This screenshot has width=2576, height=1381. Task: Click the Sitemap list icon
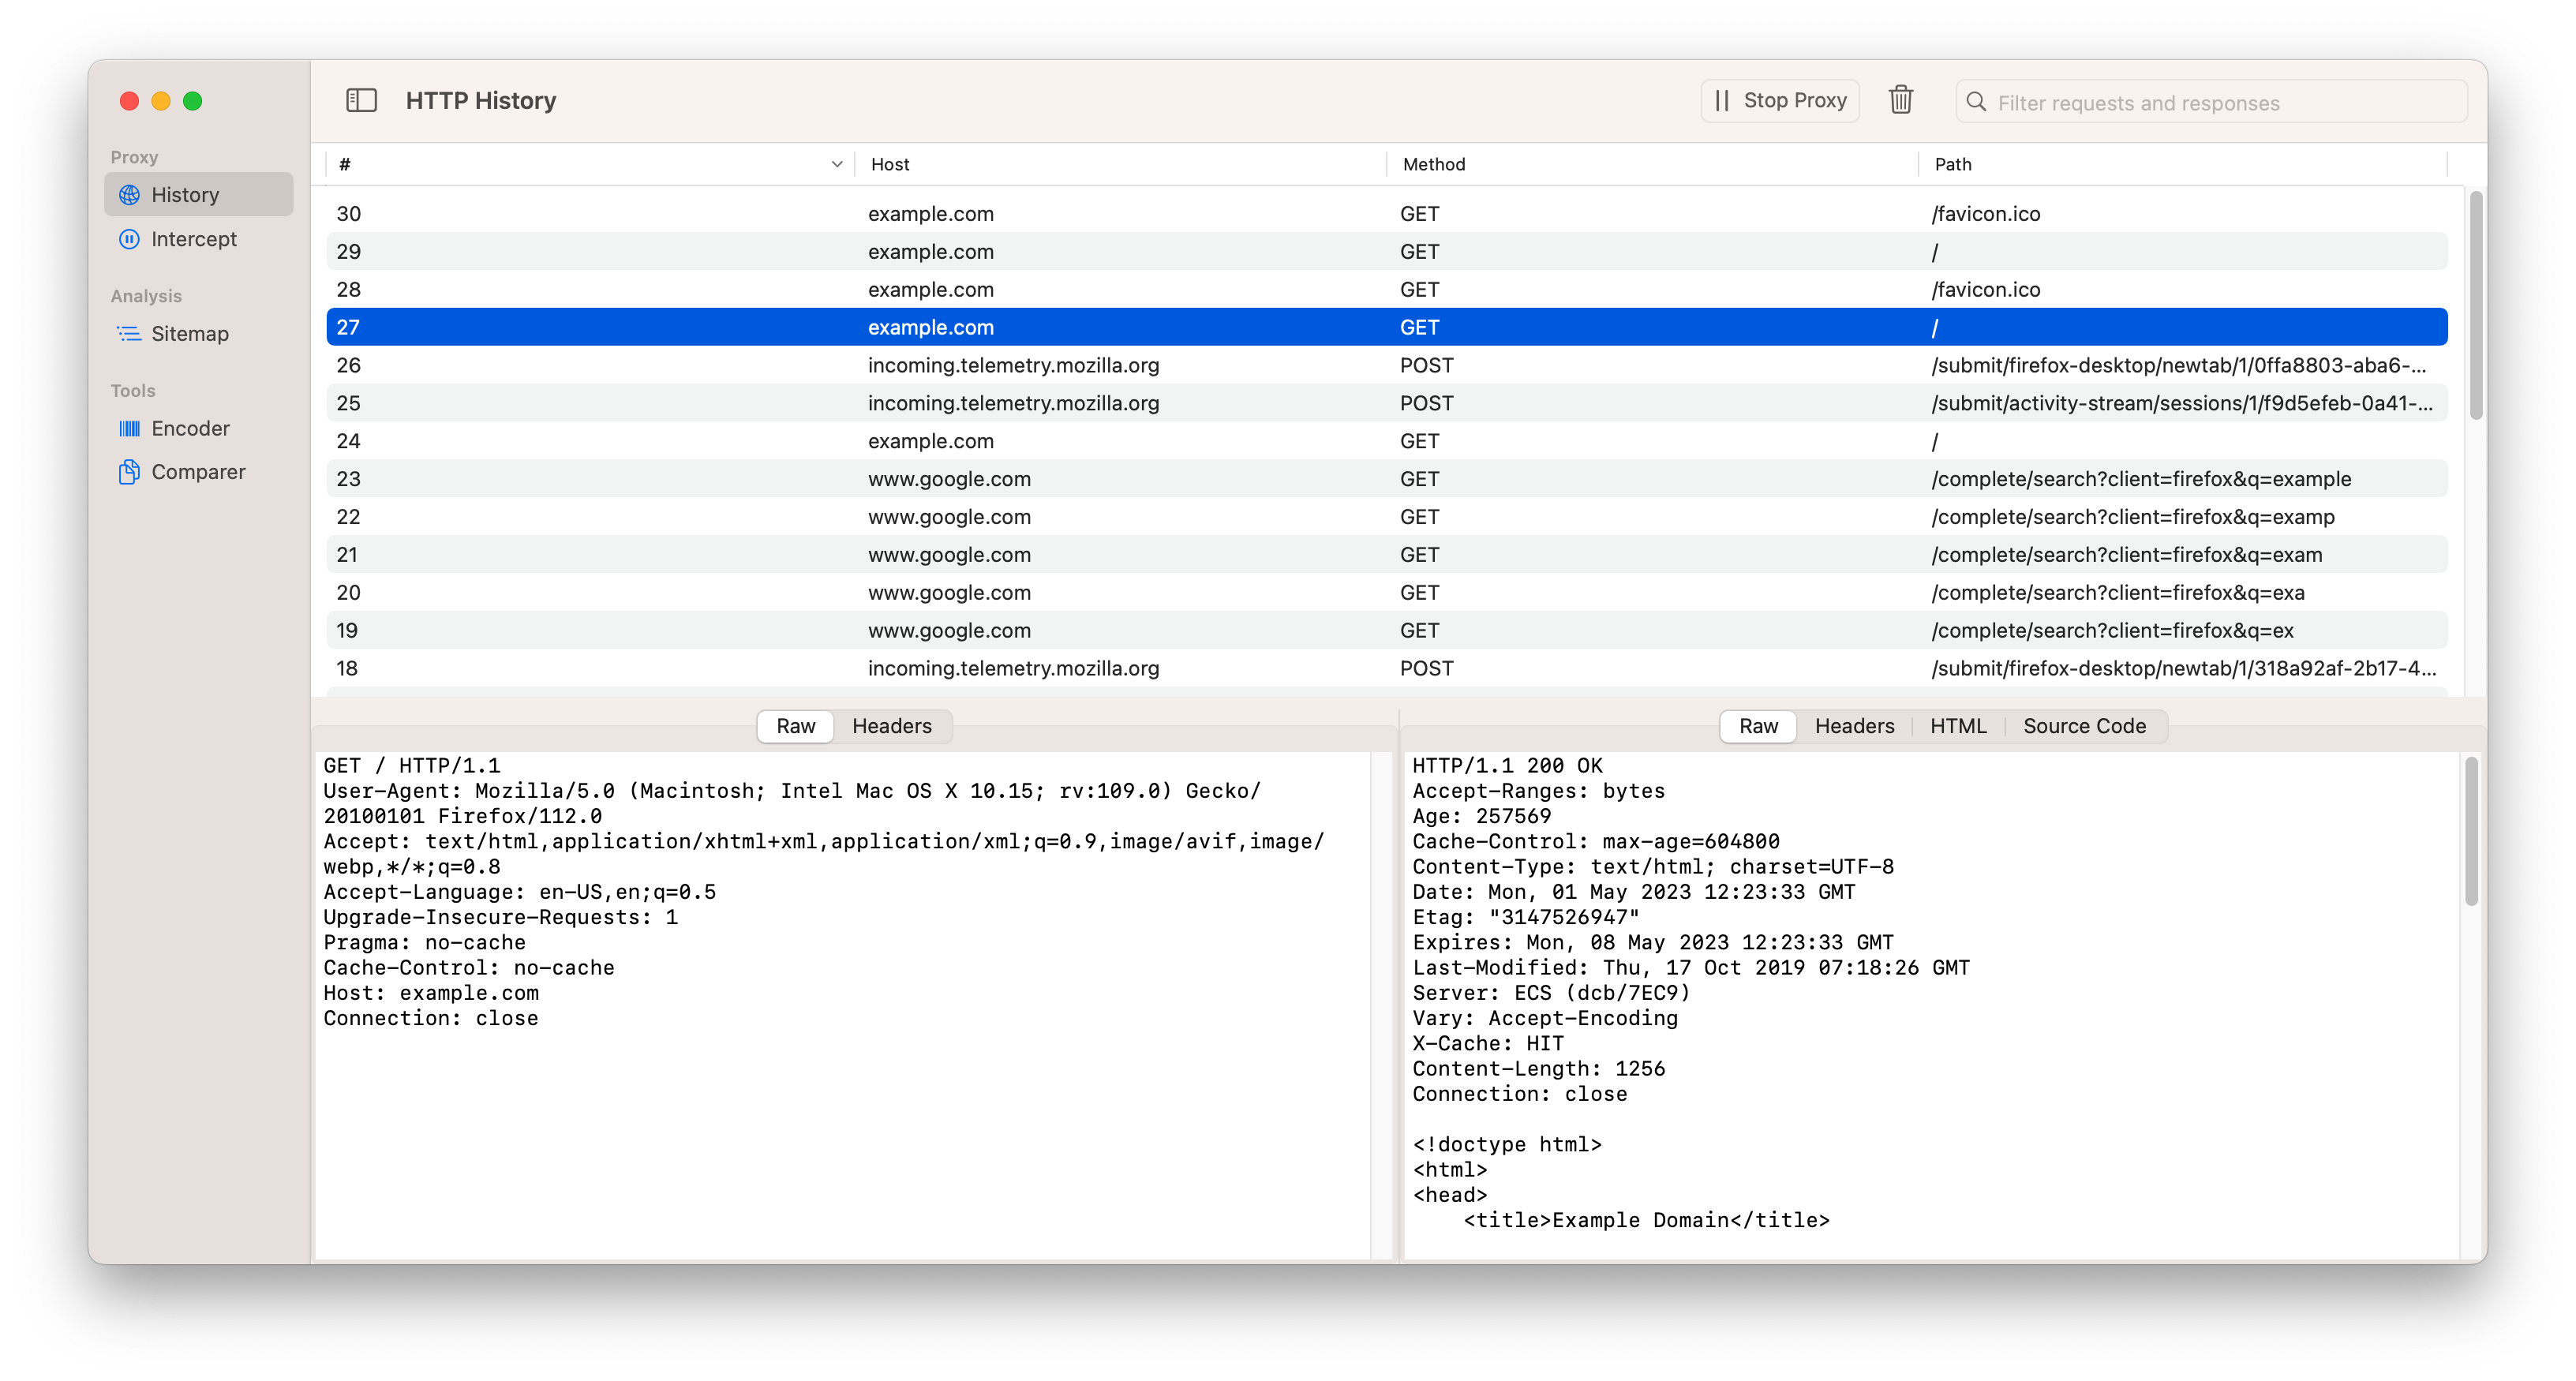pyautogui.click(x=130, y=334)
